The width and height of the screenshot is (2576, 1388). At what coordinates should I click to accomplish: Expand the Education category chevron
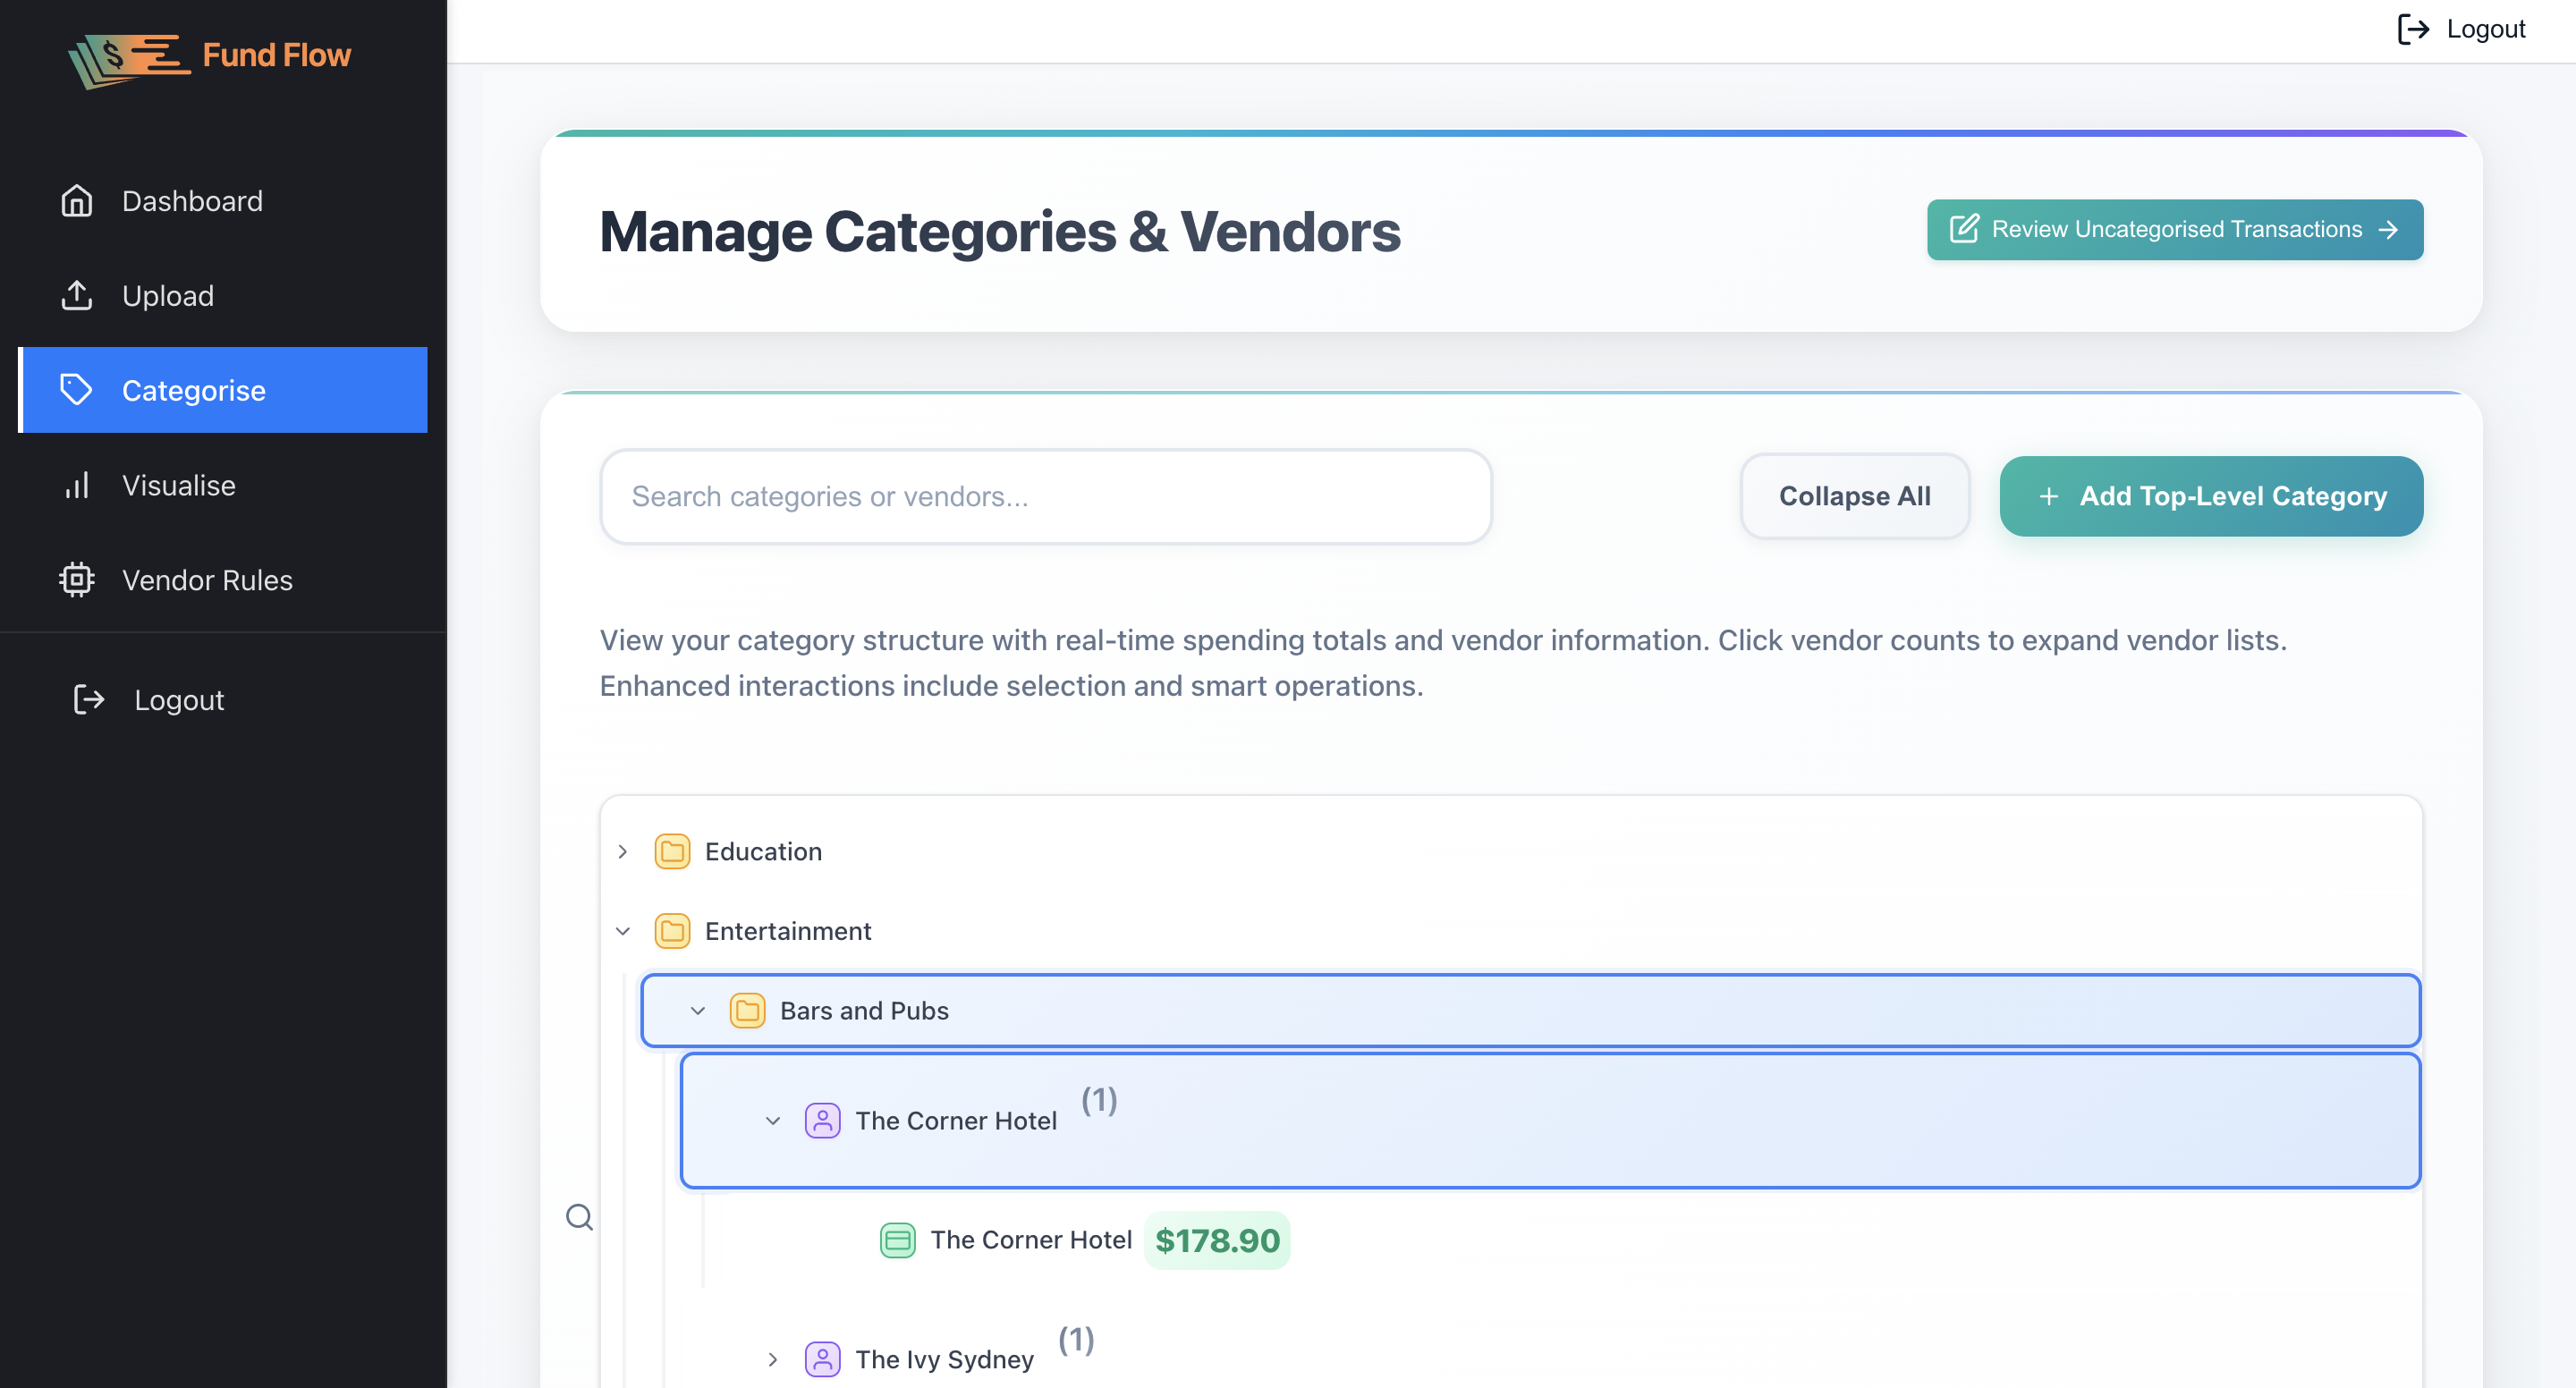622,852
